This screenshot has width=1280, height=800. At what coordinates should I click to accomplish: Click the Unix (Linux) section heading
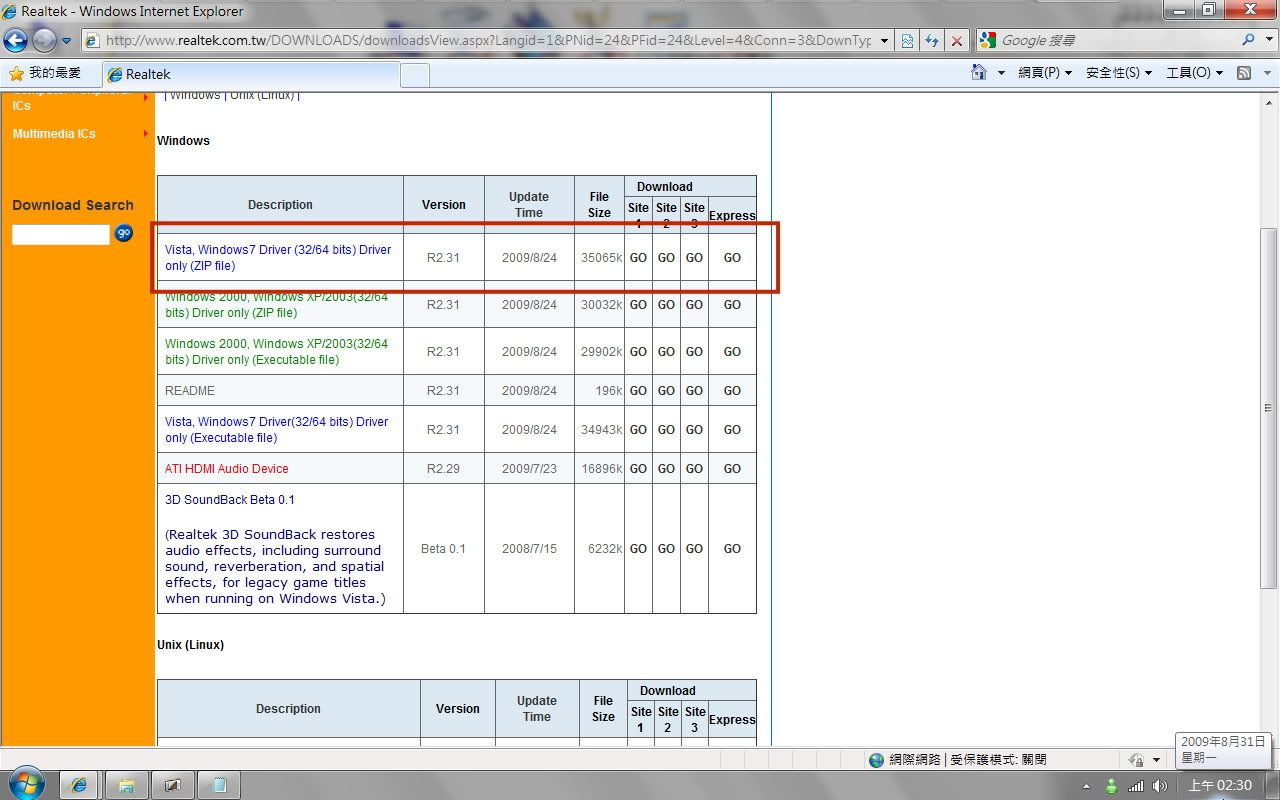pyautogui.click(x=190, y=645)
